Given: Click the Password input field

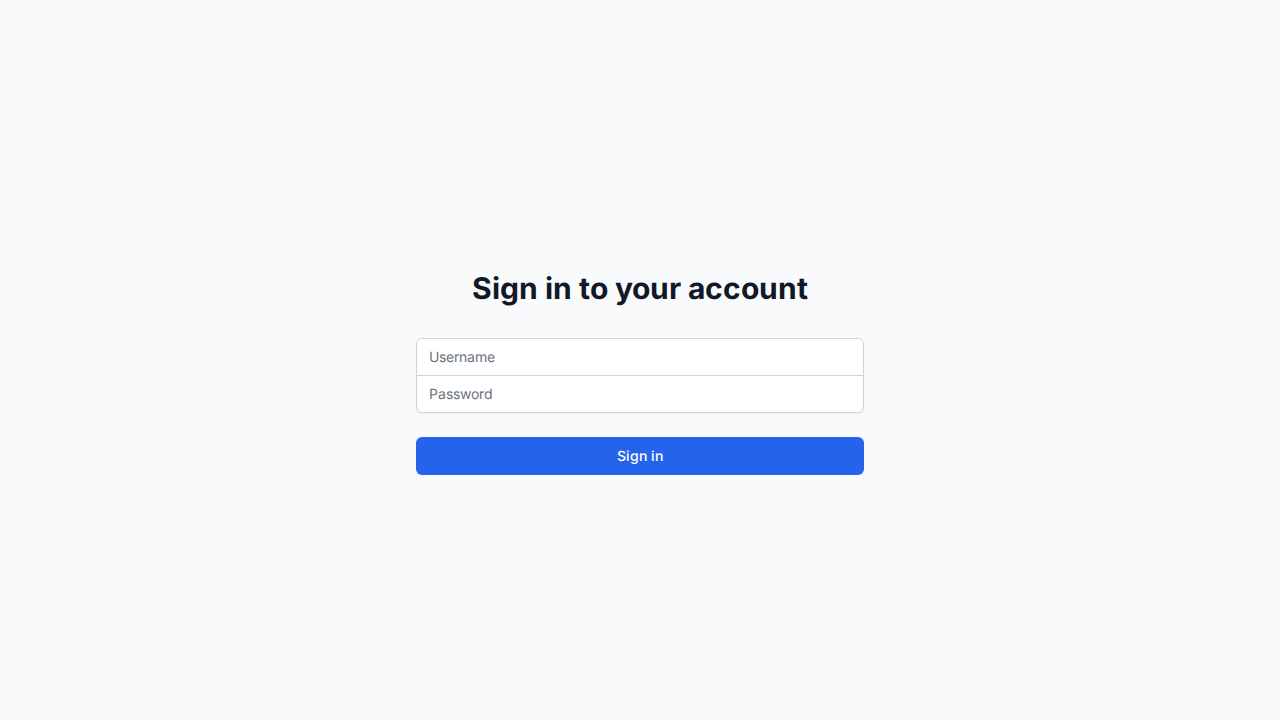Looking at the screenshot, I should [640, 394].
